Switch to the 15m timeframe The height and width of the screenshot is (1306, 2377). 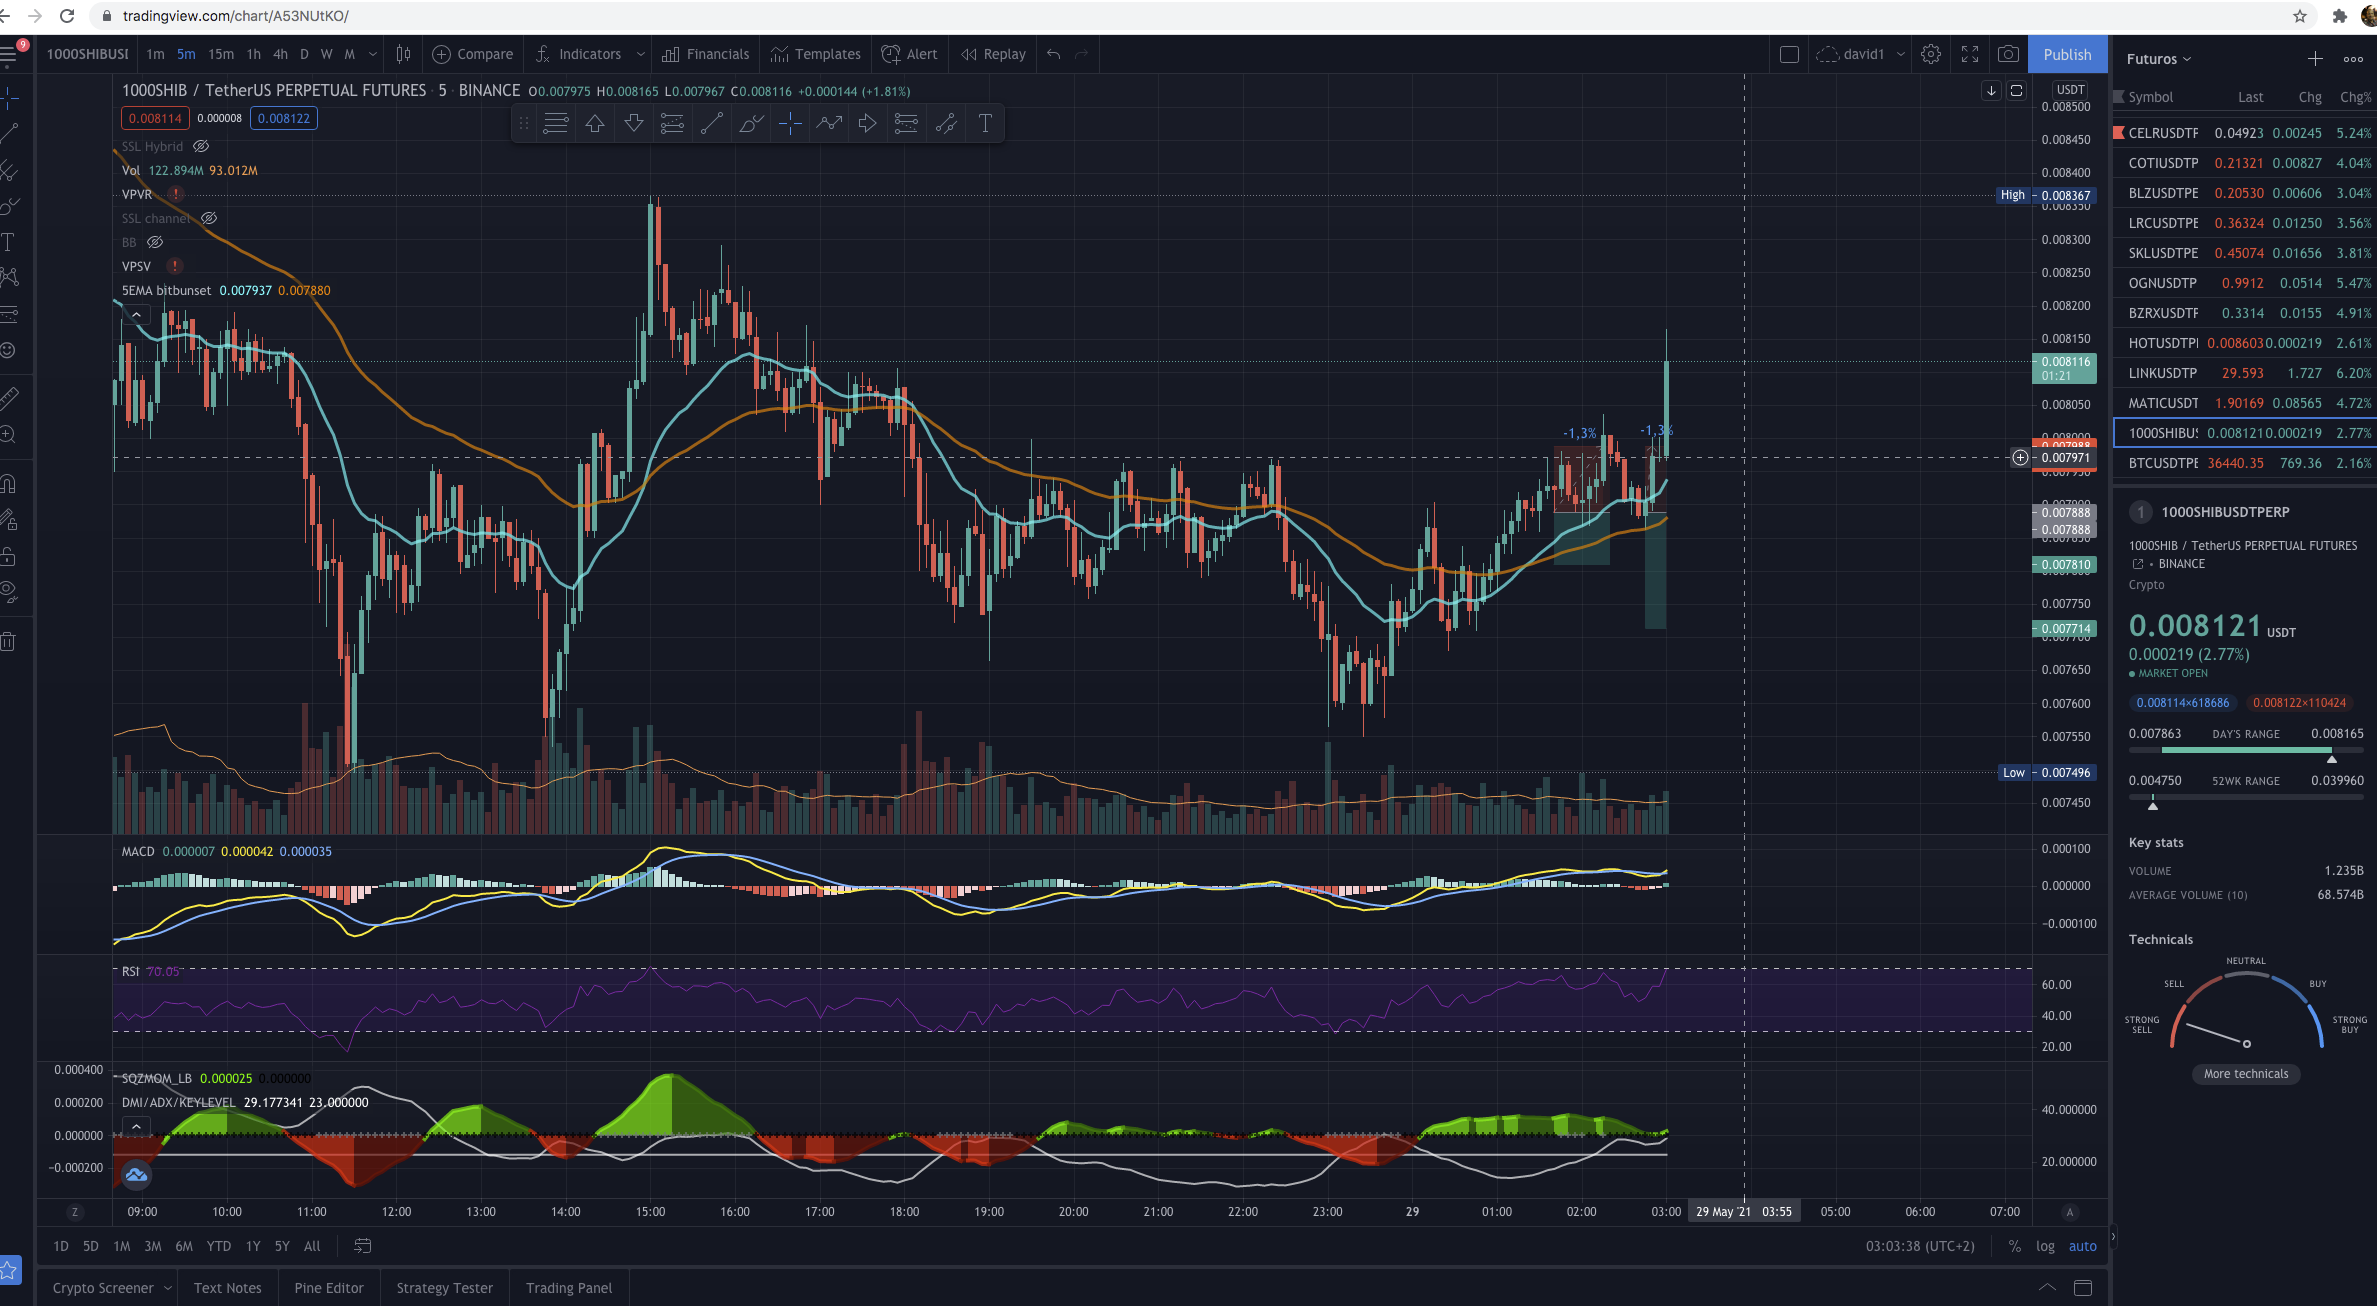(221, 54)
